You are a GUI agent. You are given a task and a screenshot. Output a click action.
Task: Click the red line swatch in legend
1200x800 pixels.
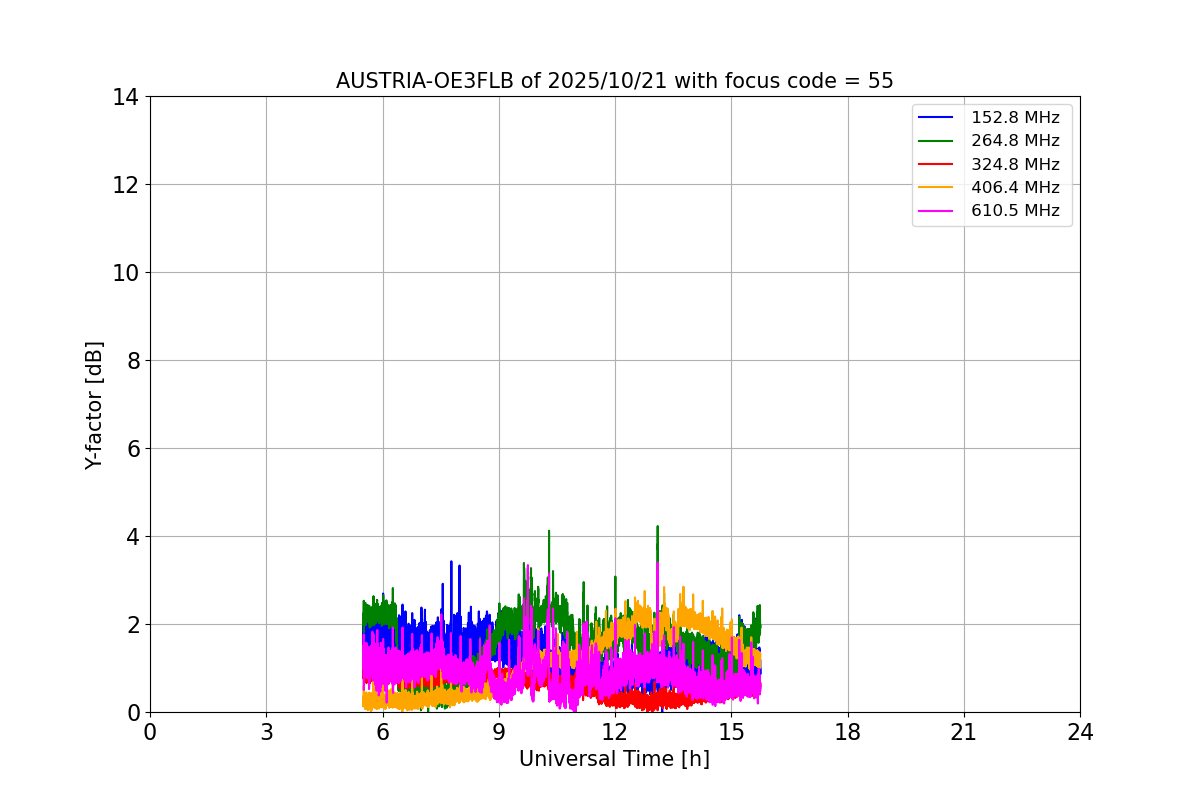click(936, 164)
